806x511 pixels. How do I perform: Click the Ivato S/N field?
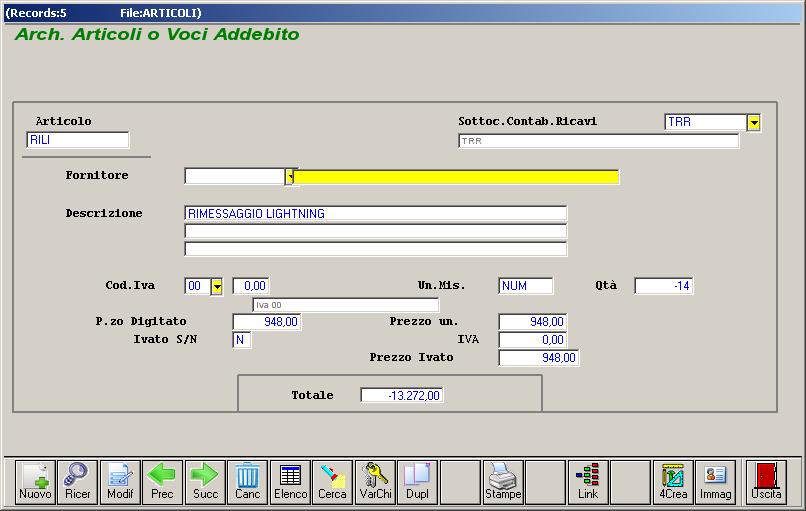(x=242, y=340)
